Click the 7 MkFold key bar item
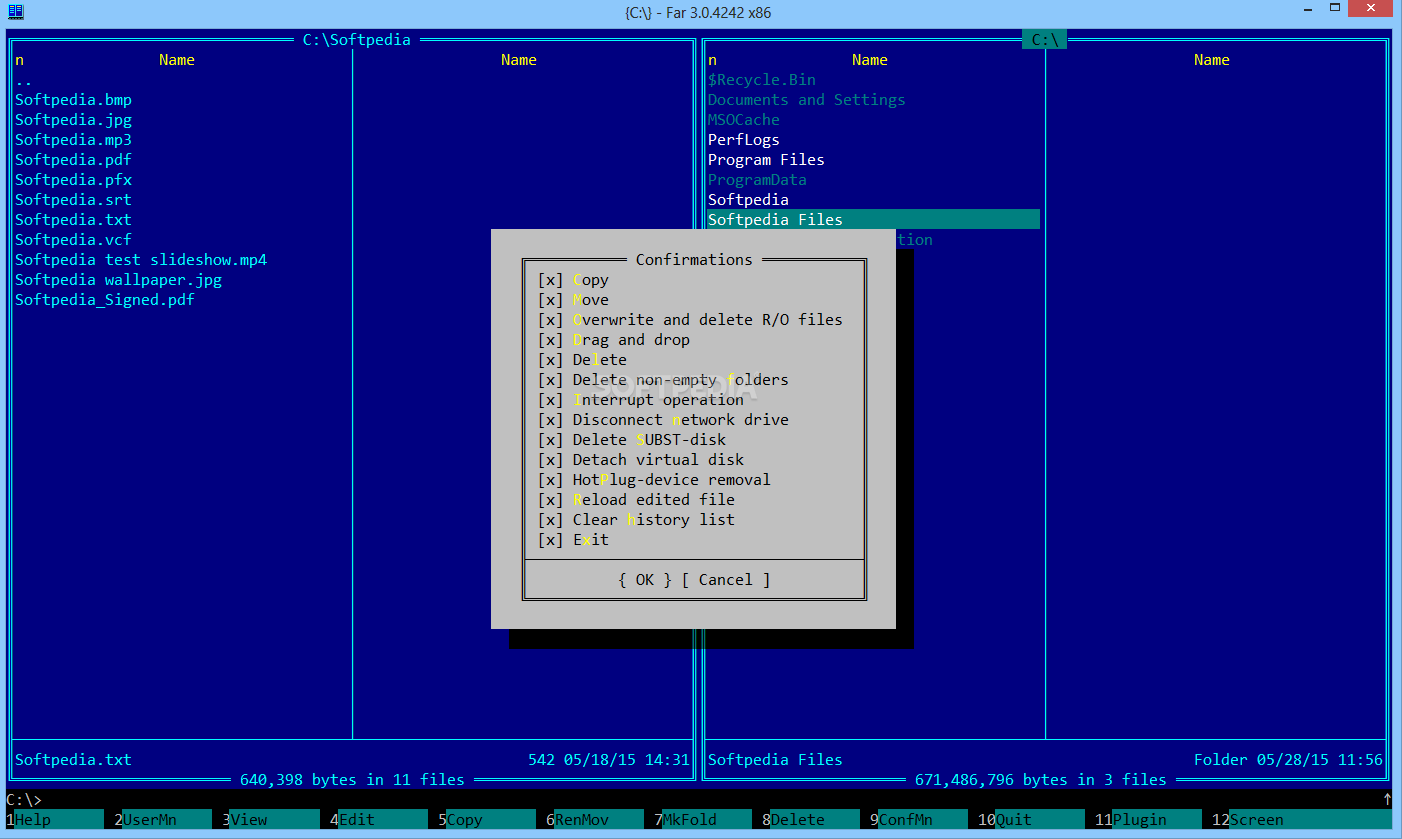Viewport: 1402px width, 839px height. click(x=702, y=820)
